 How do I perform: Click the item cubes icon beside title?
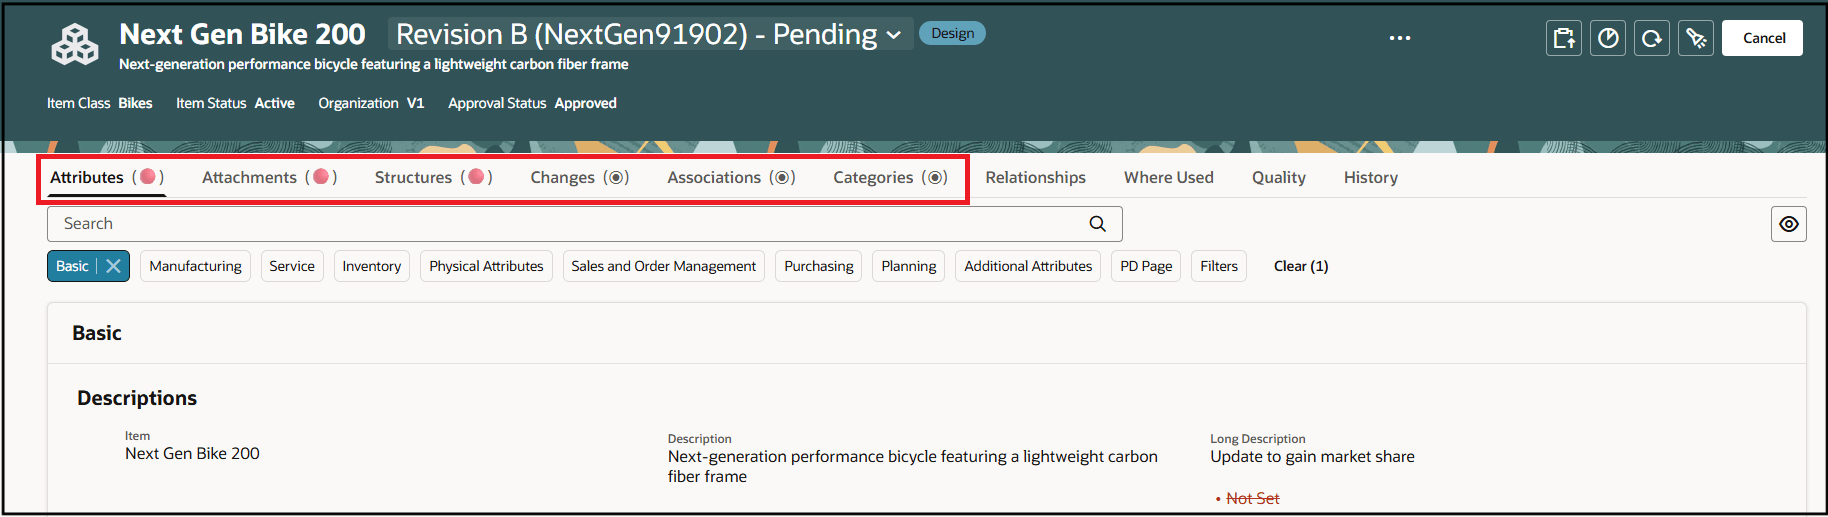coord(75,45)
